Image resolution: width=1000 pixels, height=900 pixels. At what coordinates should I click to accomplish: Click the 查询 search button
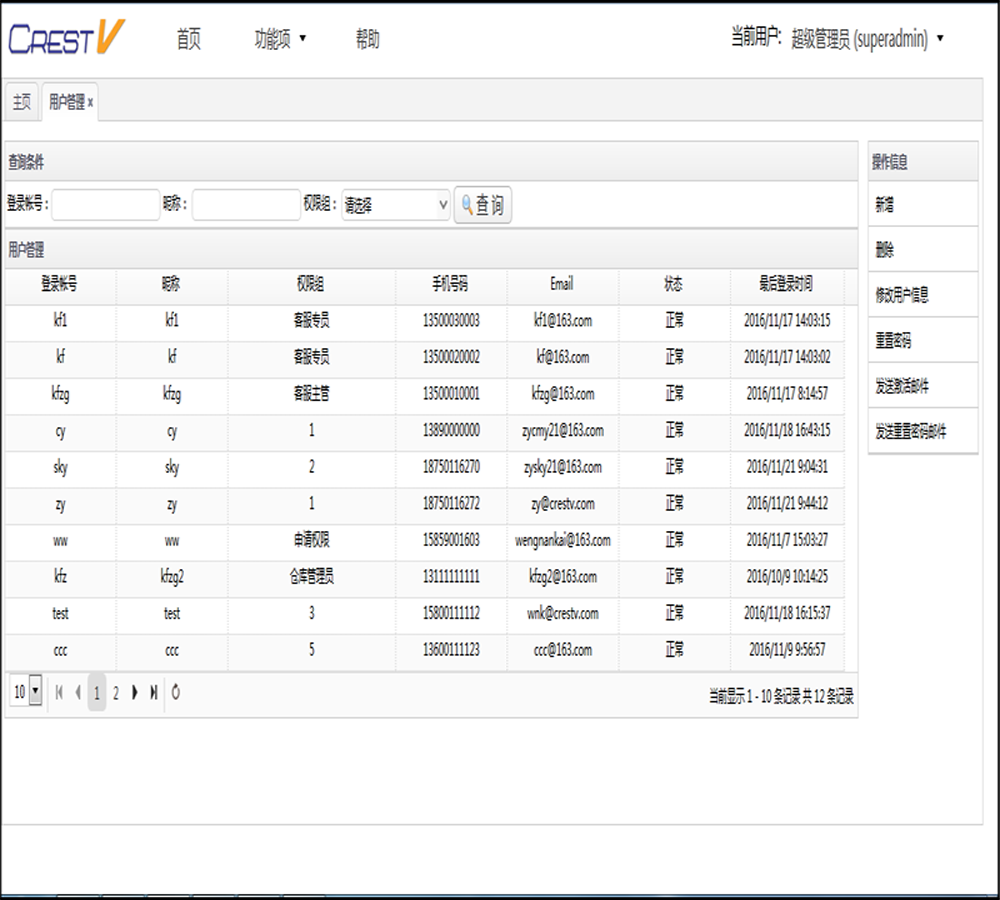click(483, 205)
